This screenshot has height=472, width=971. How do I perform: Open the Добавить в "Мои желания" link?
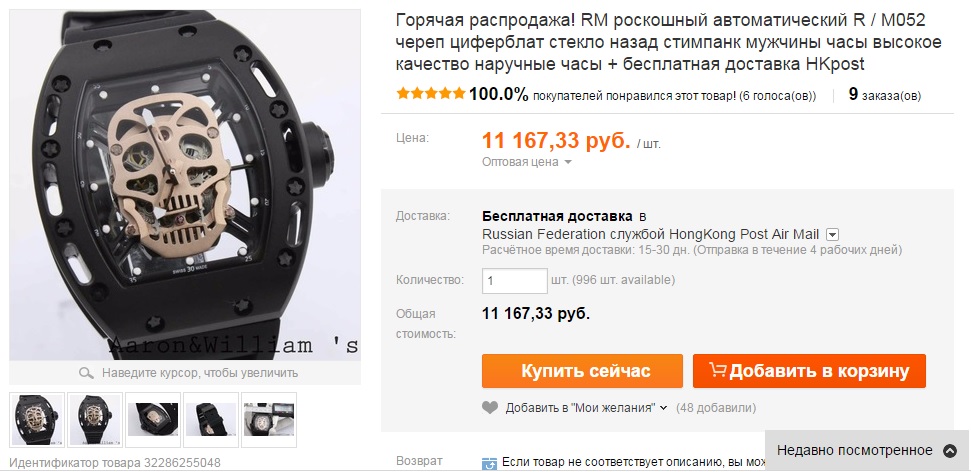580,408
